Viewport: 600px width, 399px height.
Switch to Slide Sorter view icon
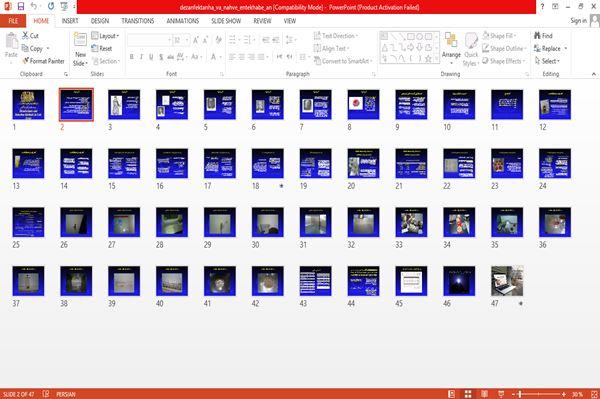[x=468, y=394]
